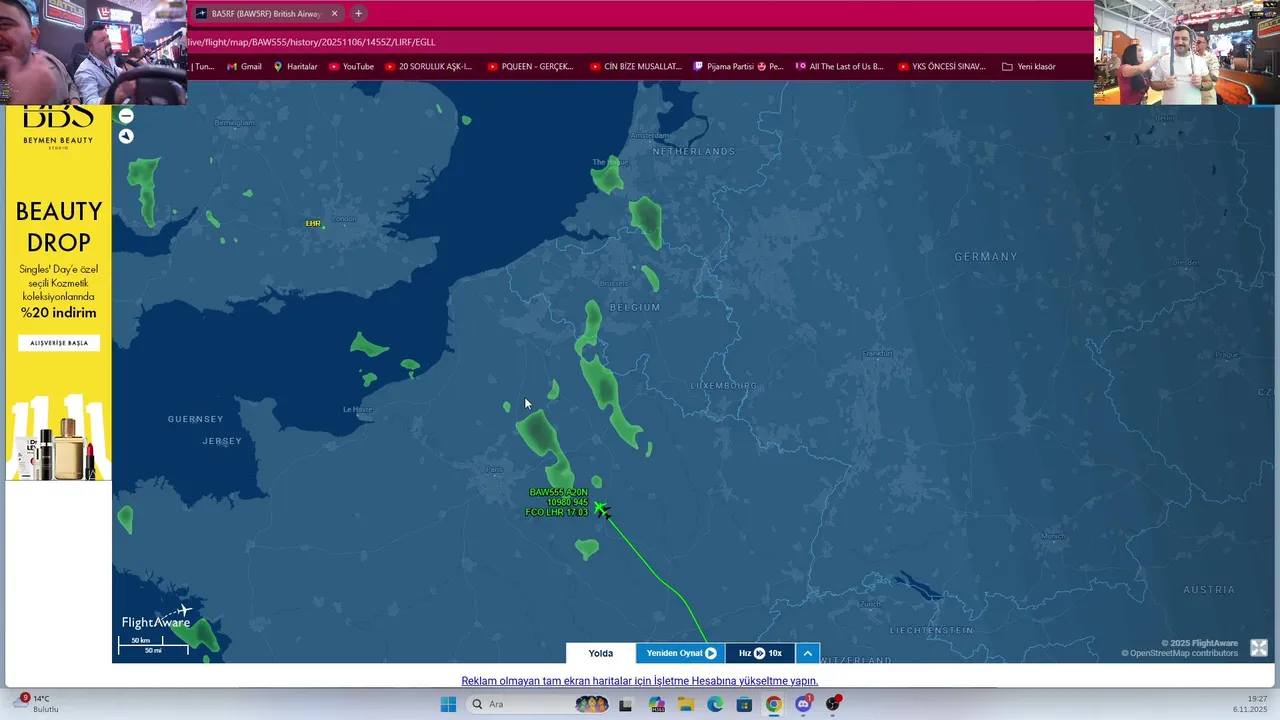Image resolution: width=1280 pixels, height=720 pixels.
Task: Open the CİN BİZE MUSALLAT bookmark
Action: (635, 67)
